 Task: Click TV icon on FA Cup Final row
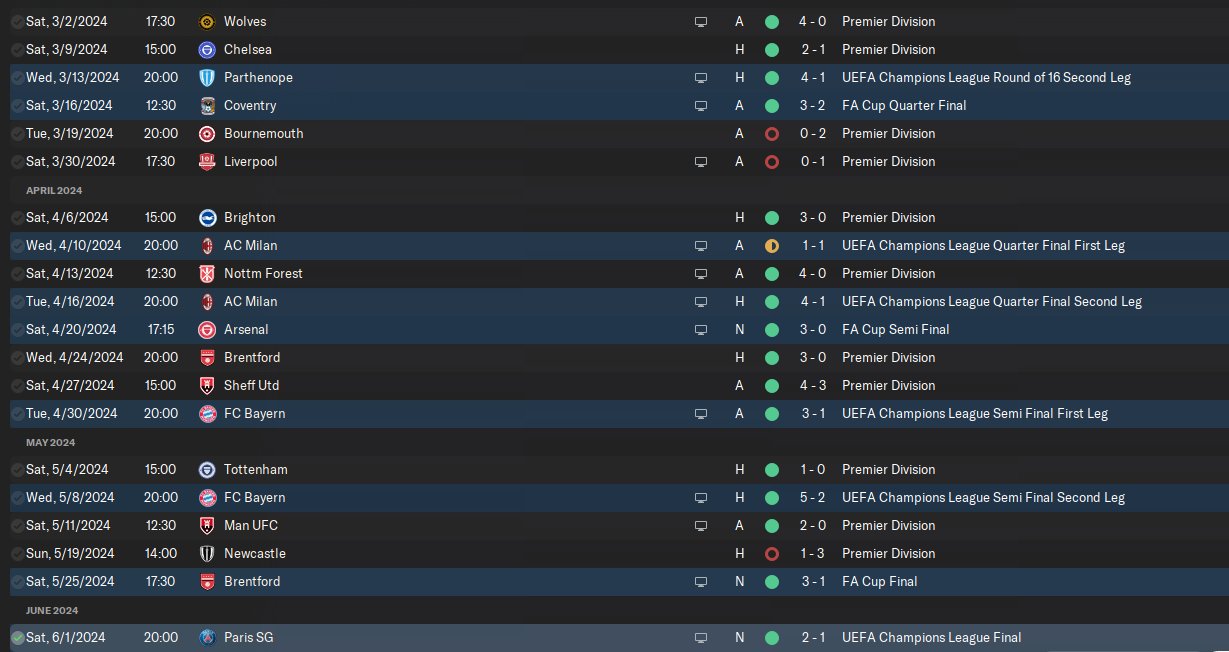701,581
